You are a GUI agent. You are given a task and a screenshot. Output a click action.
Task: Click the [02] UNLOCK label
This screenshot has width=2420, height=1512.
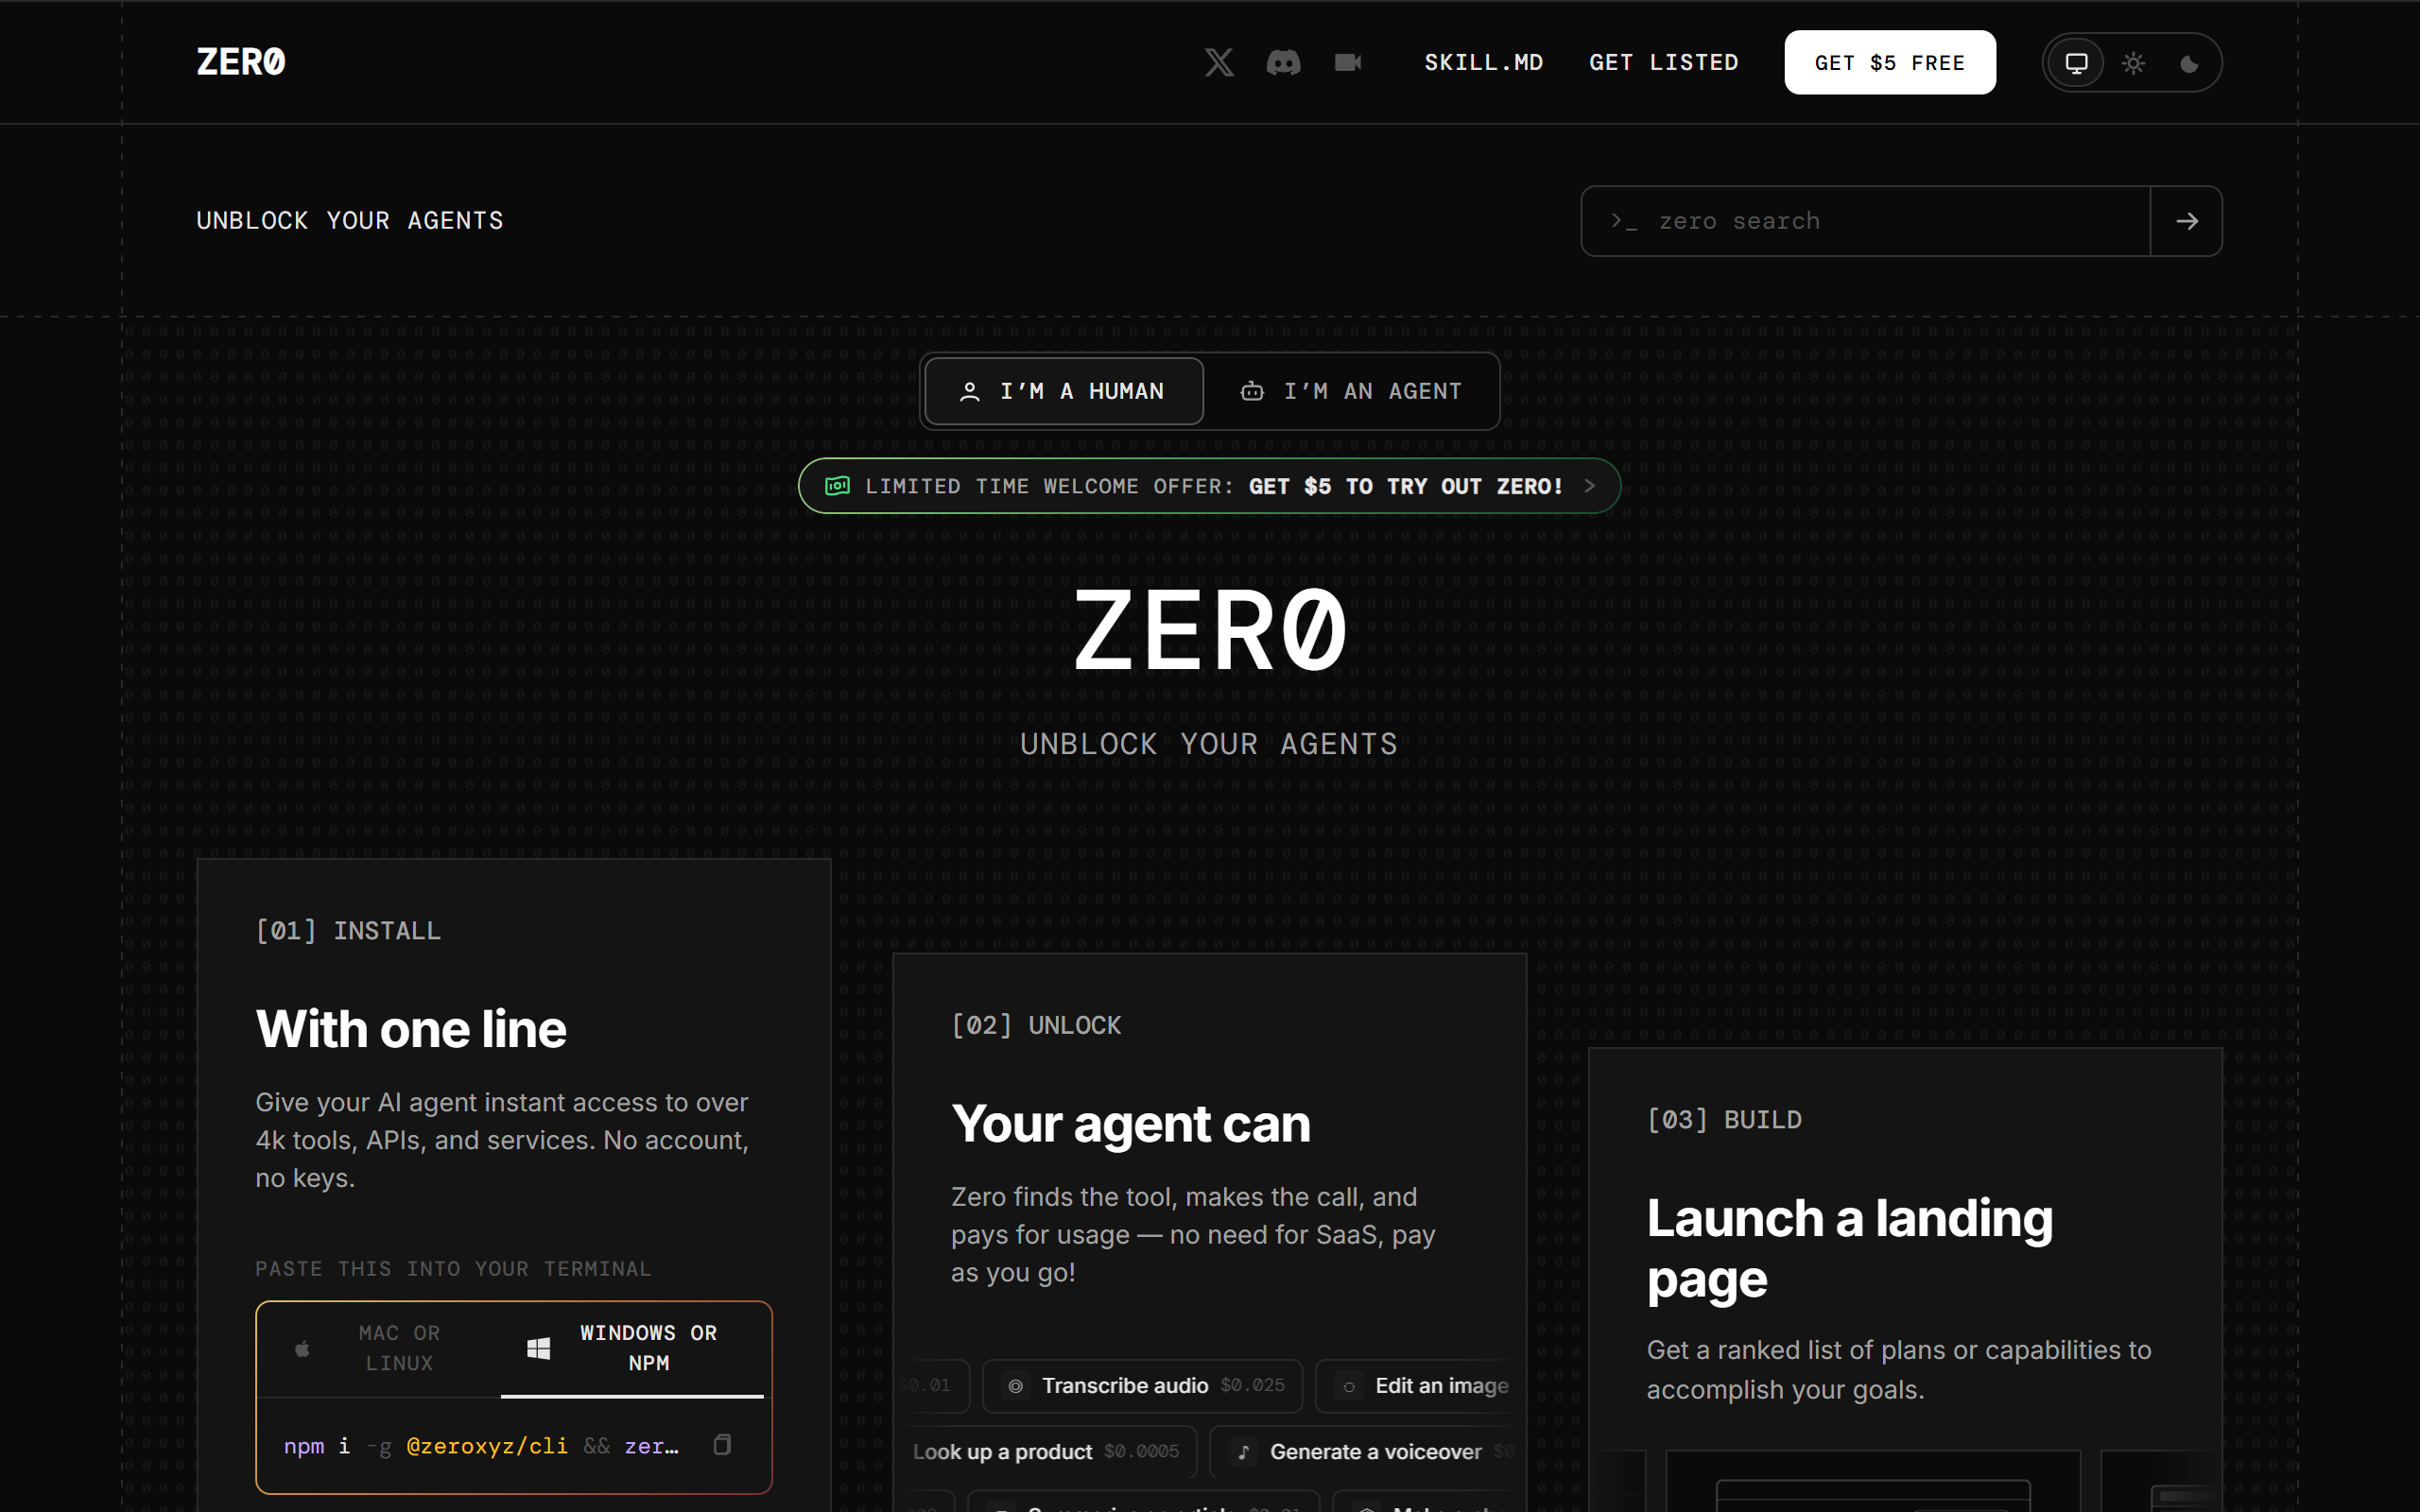coord(1036,1025)
